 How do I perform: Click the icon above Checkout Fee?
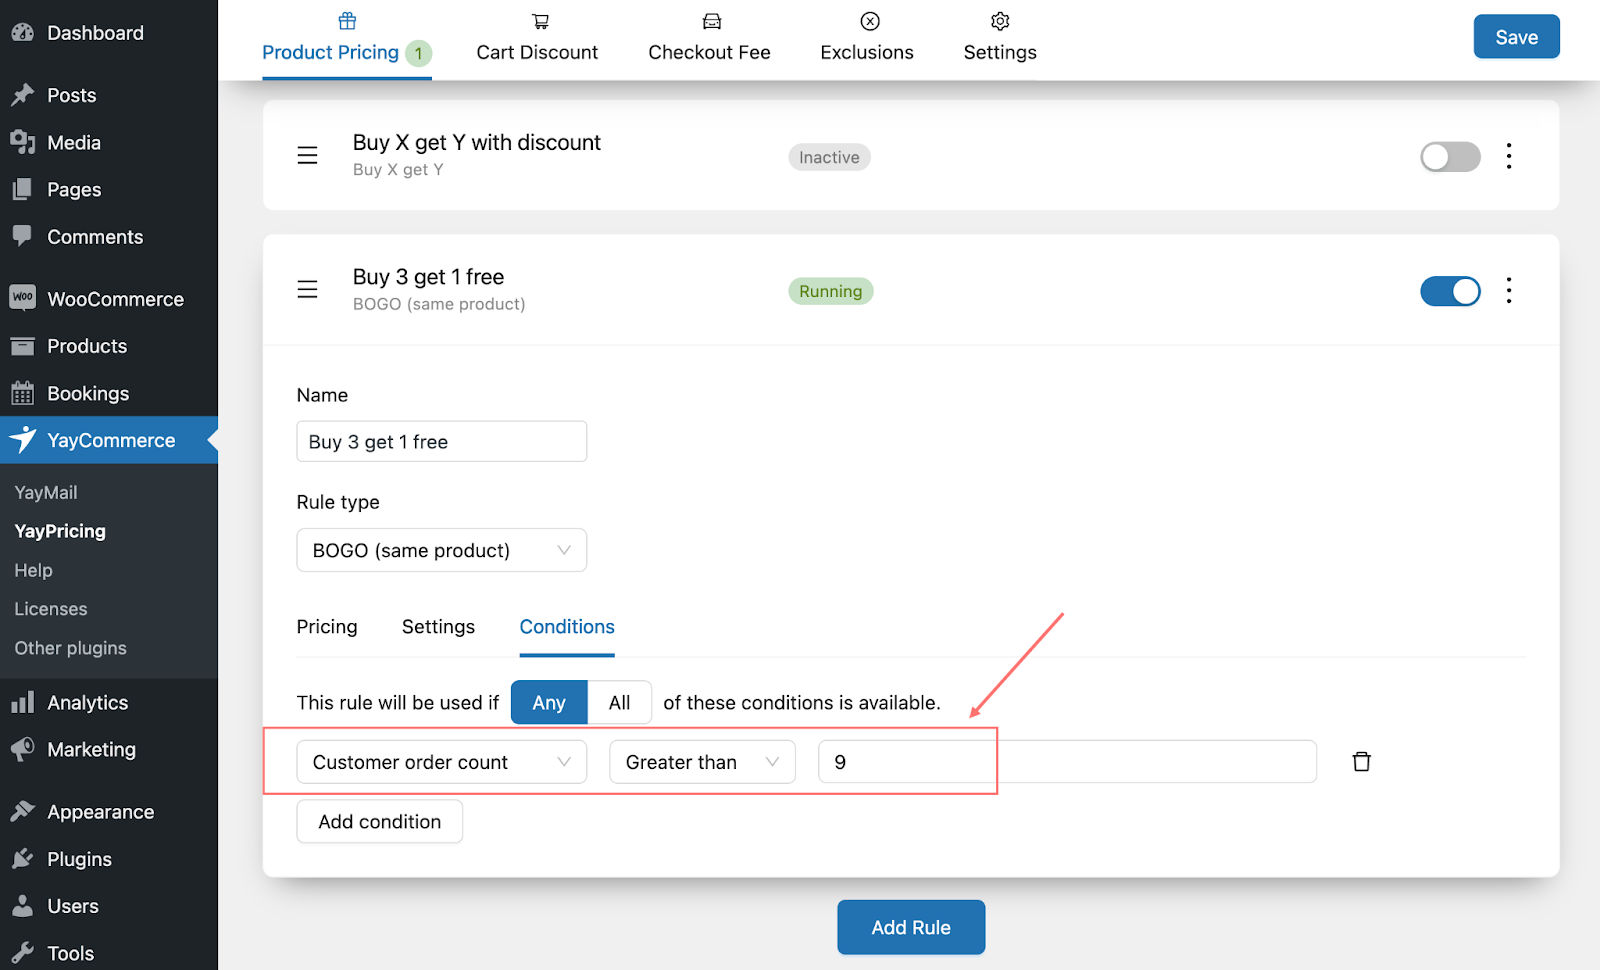pyautogui.click(x=712, y=21)
